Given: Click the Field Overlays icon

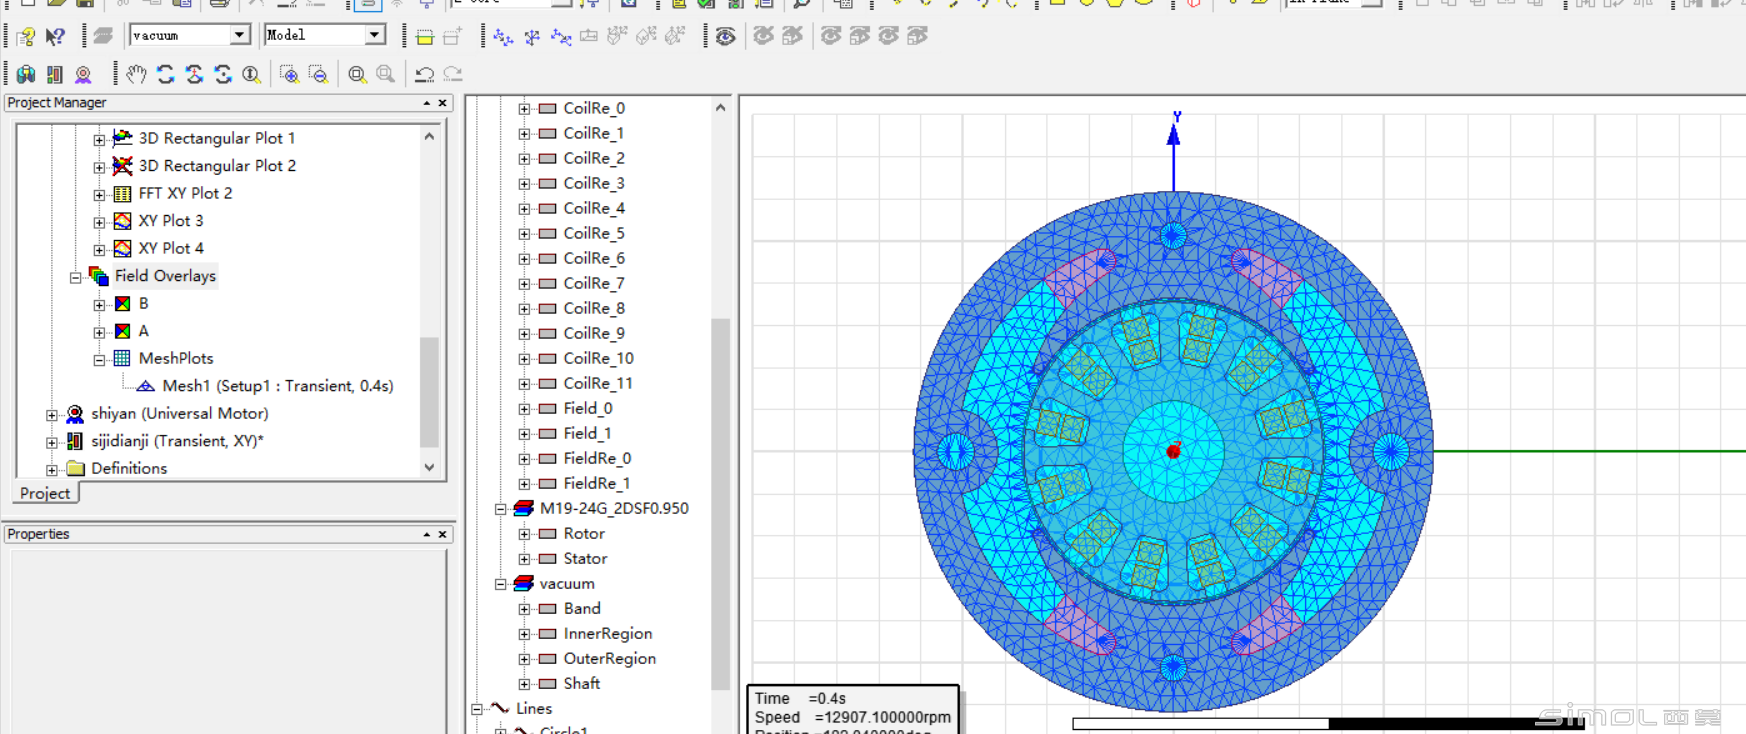Looking at the screenshot, I should pos(98,275).
